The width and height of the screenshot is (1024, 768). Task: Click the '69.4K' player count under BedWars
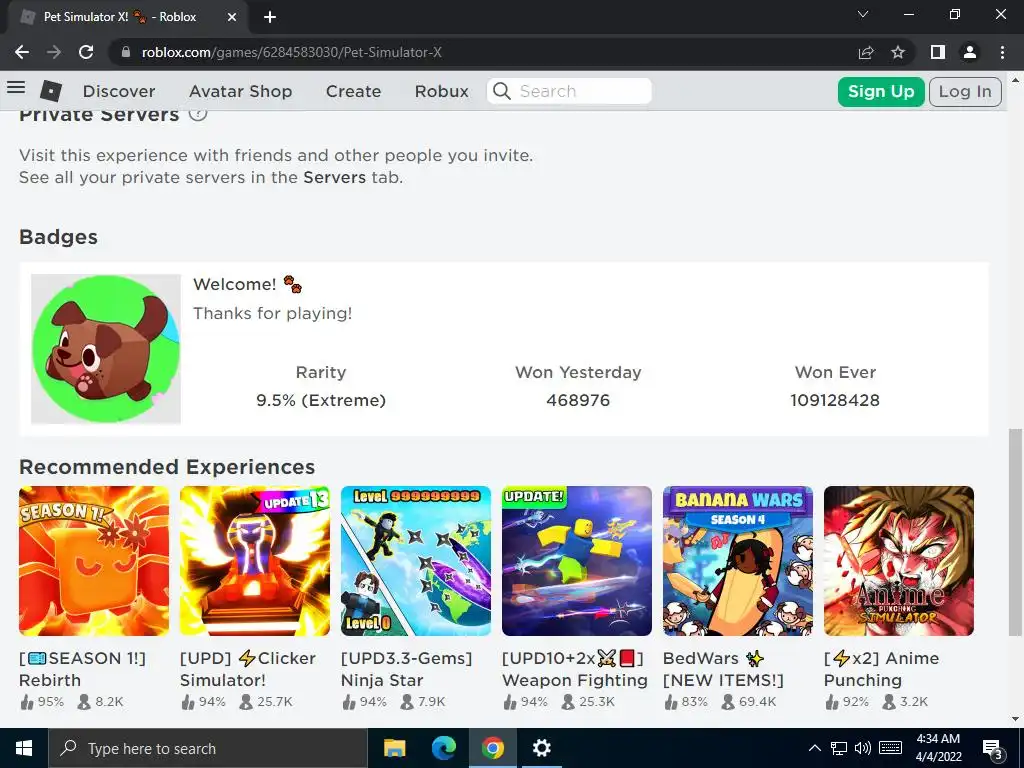click(758, 702)
